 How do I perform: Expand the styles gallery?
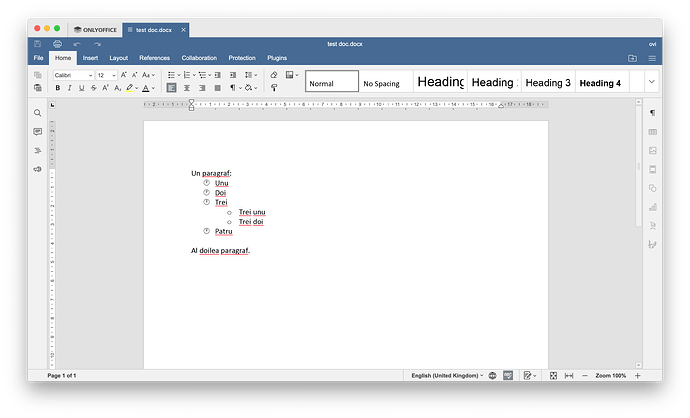pyautogui.click(x=652, y=81)
